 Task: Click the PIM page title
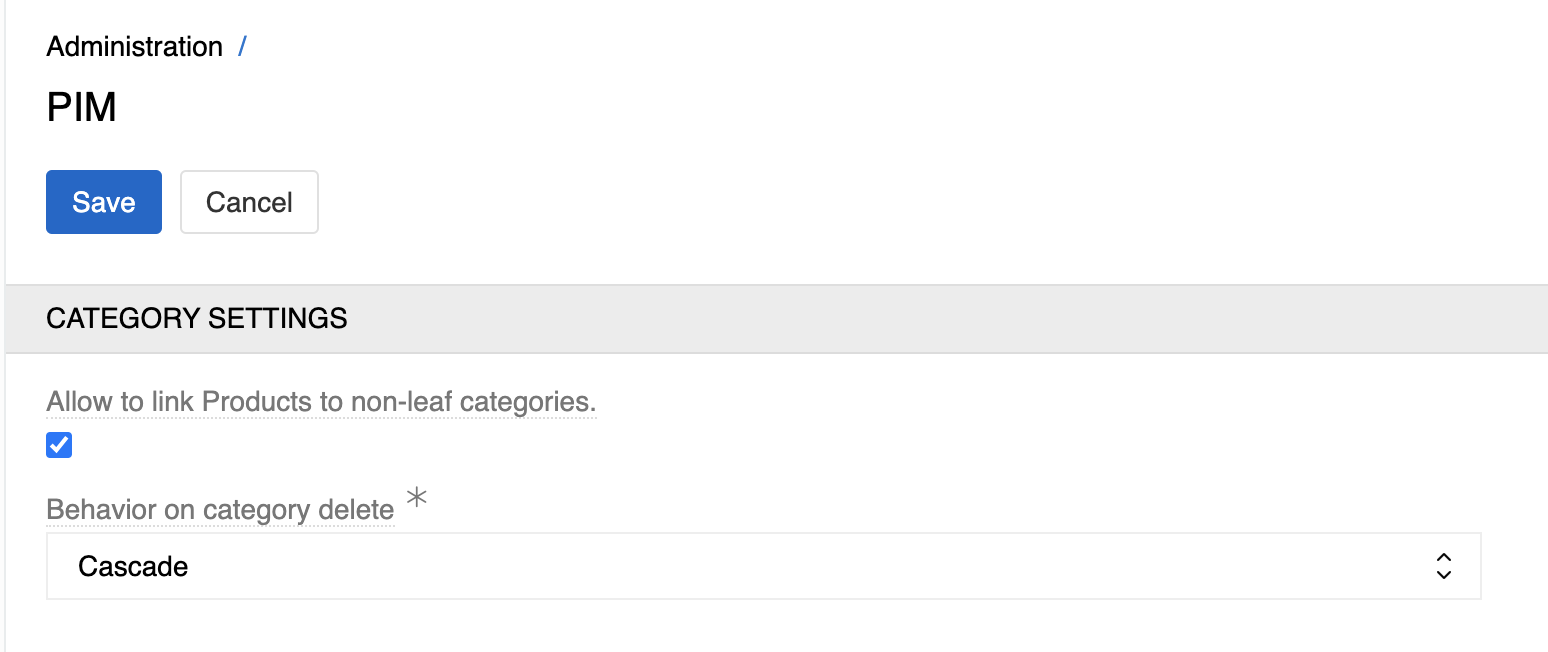(x=82, y=108)
